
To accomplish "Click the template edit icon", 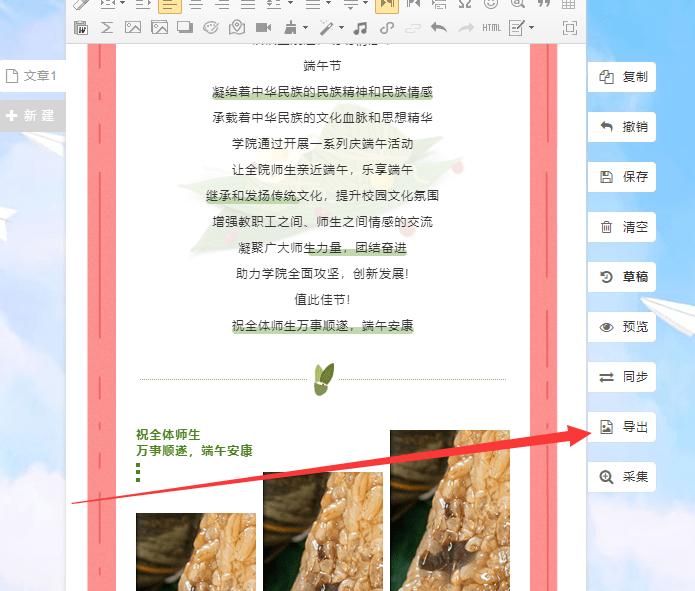I will [517, 28].
